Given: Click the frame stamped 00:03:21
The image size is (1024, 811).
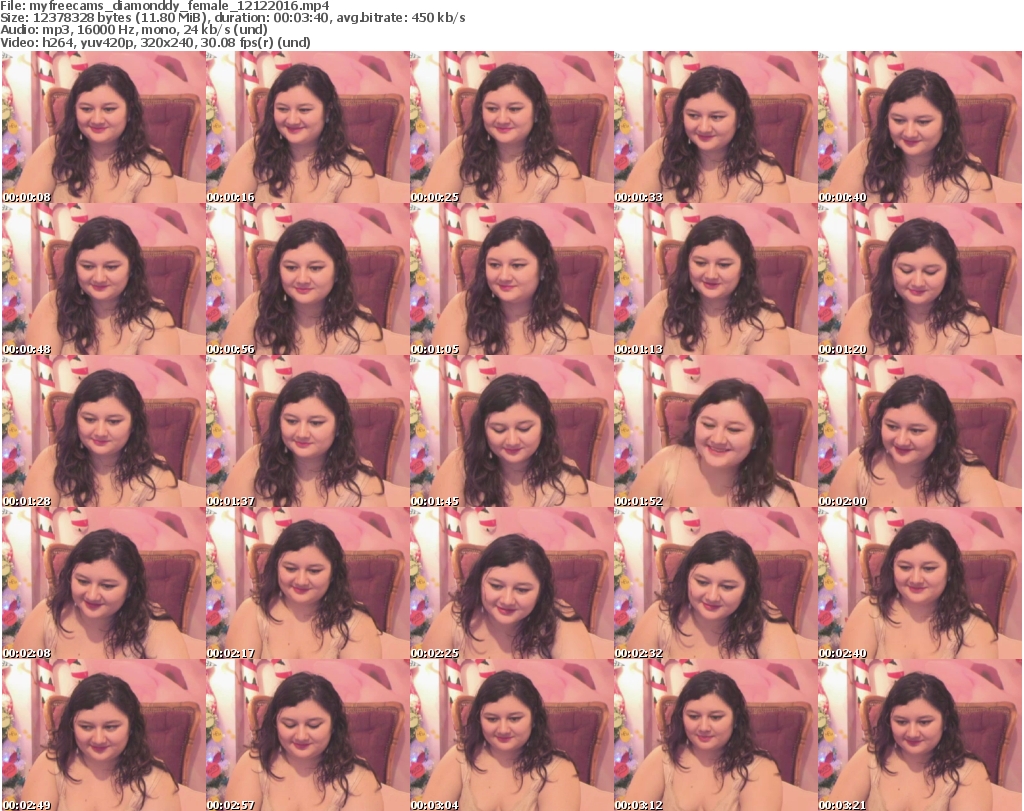Looking at the screenshot, I should point(920,735).
